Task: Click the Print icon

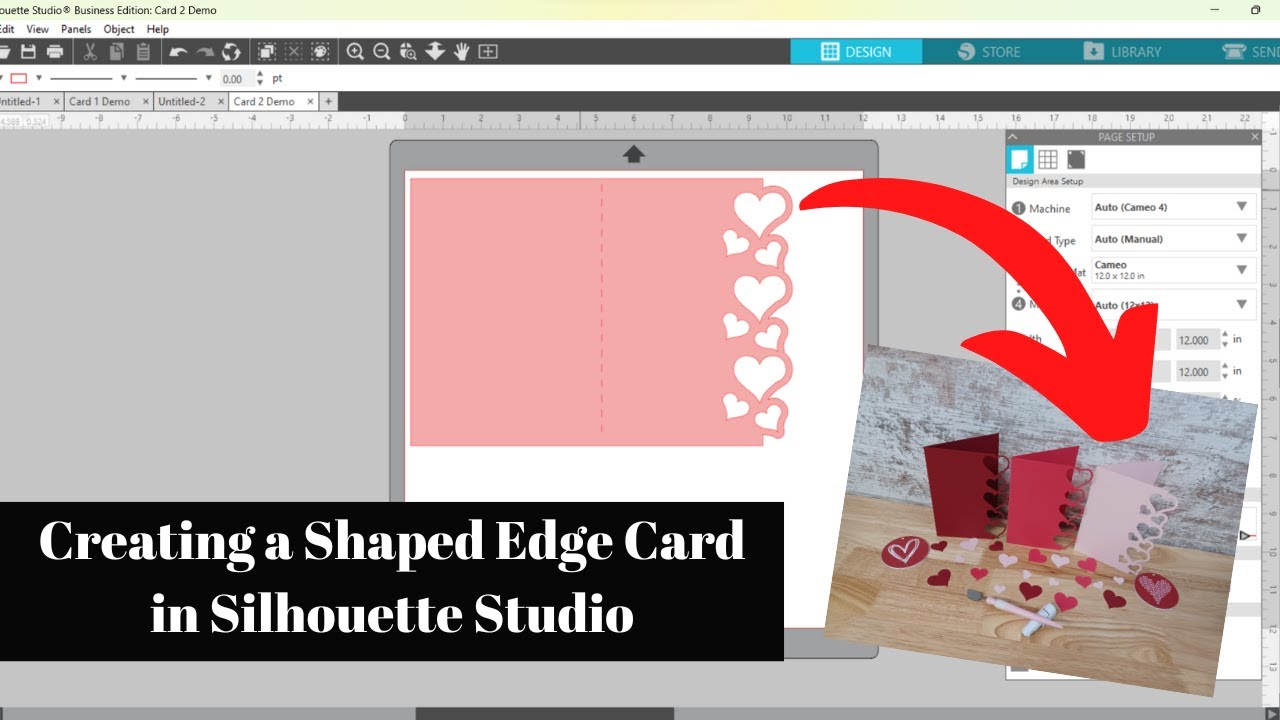Action: [x=55, y=51]
